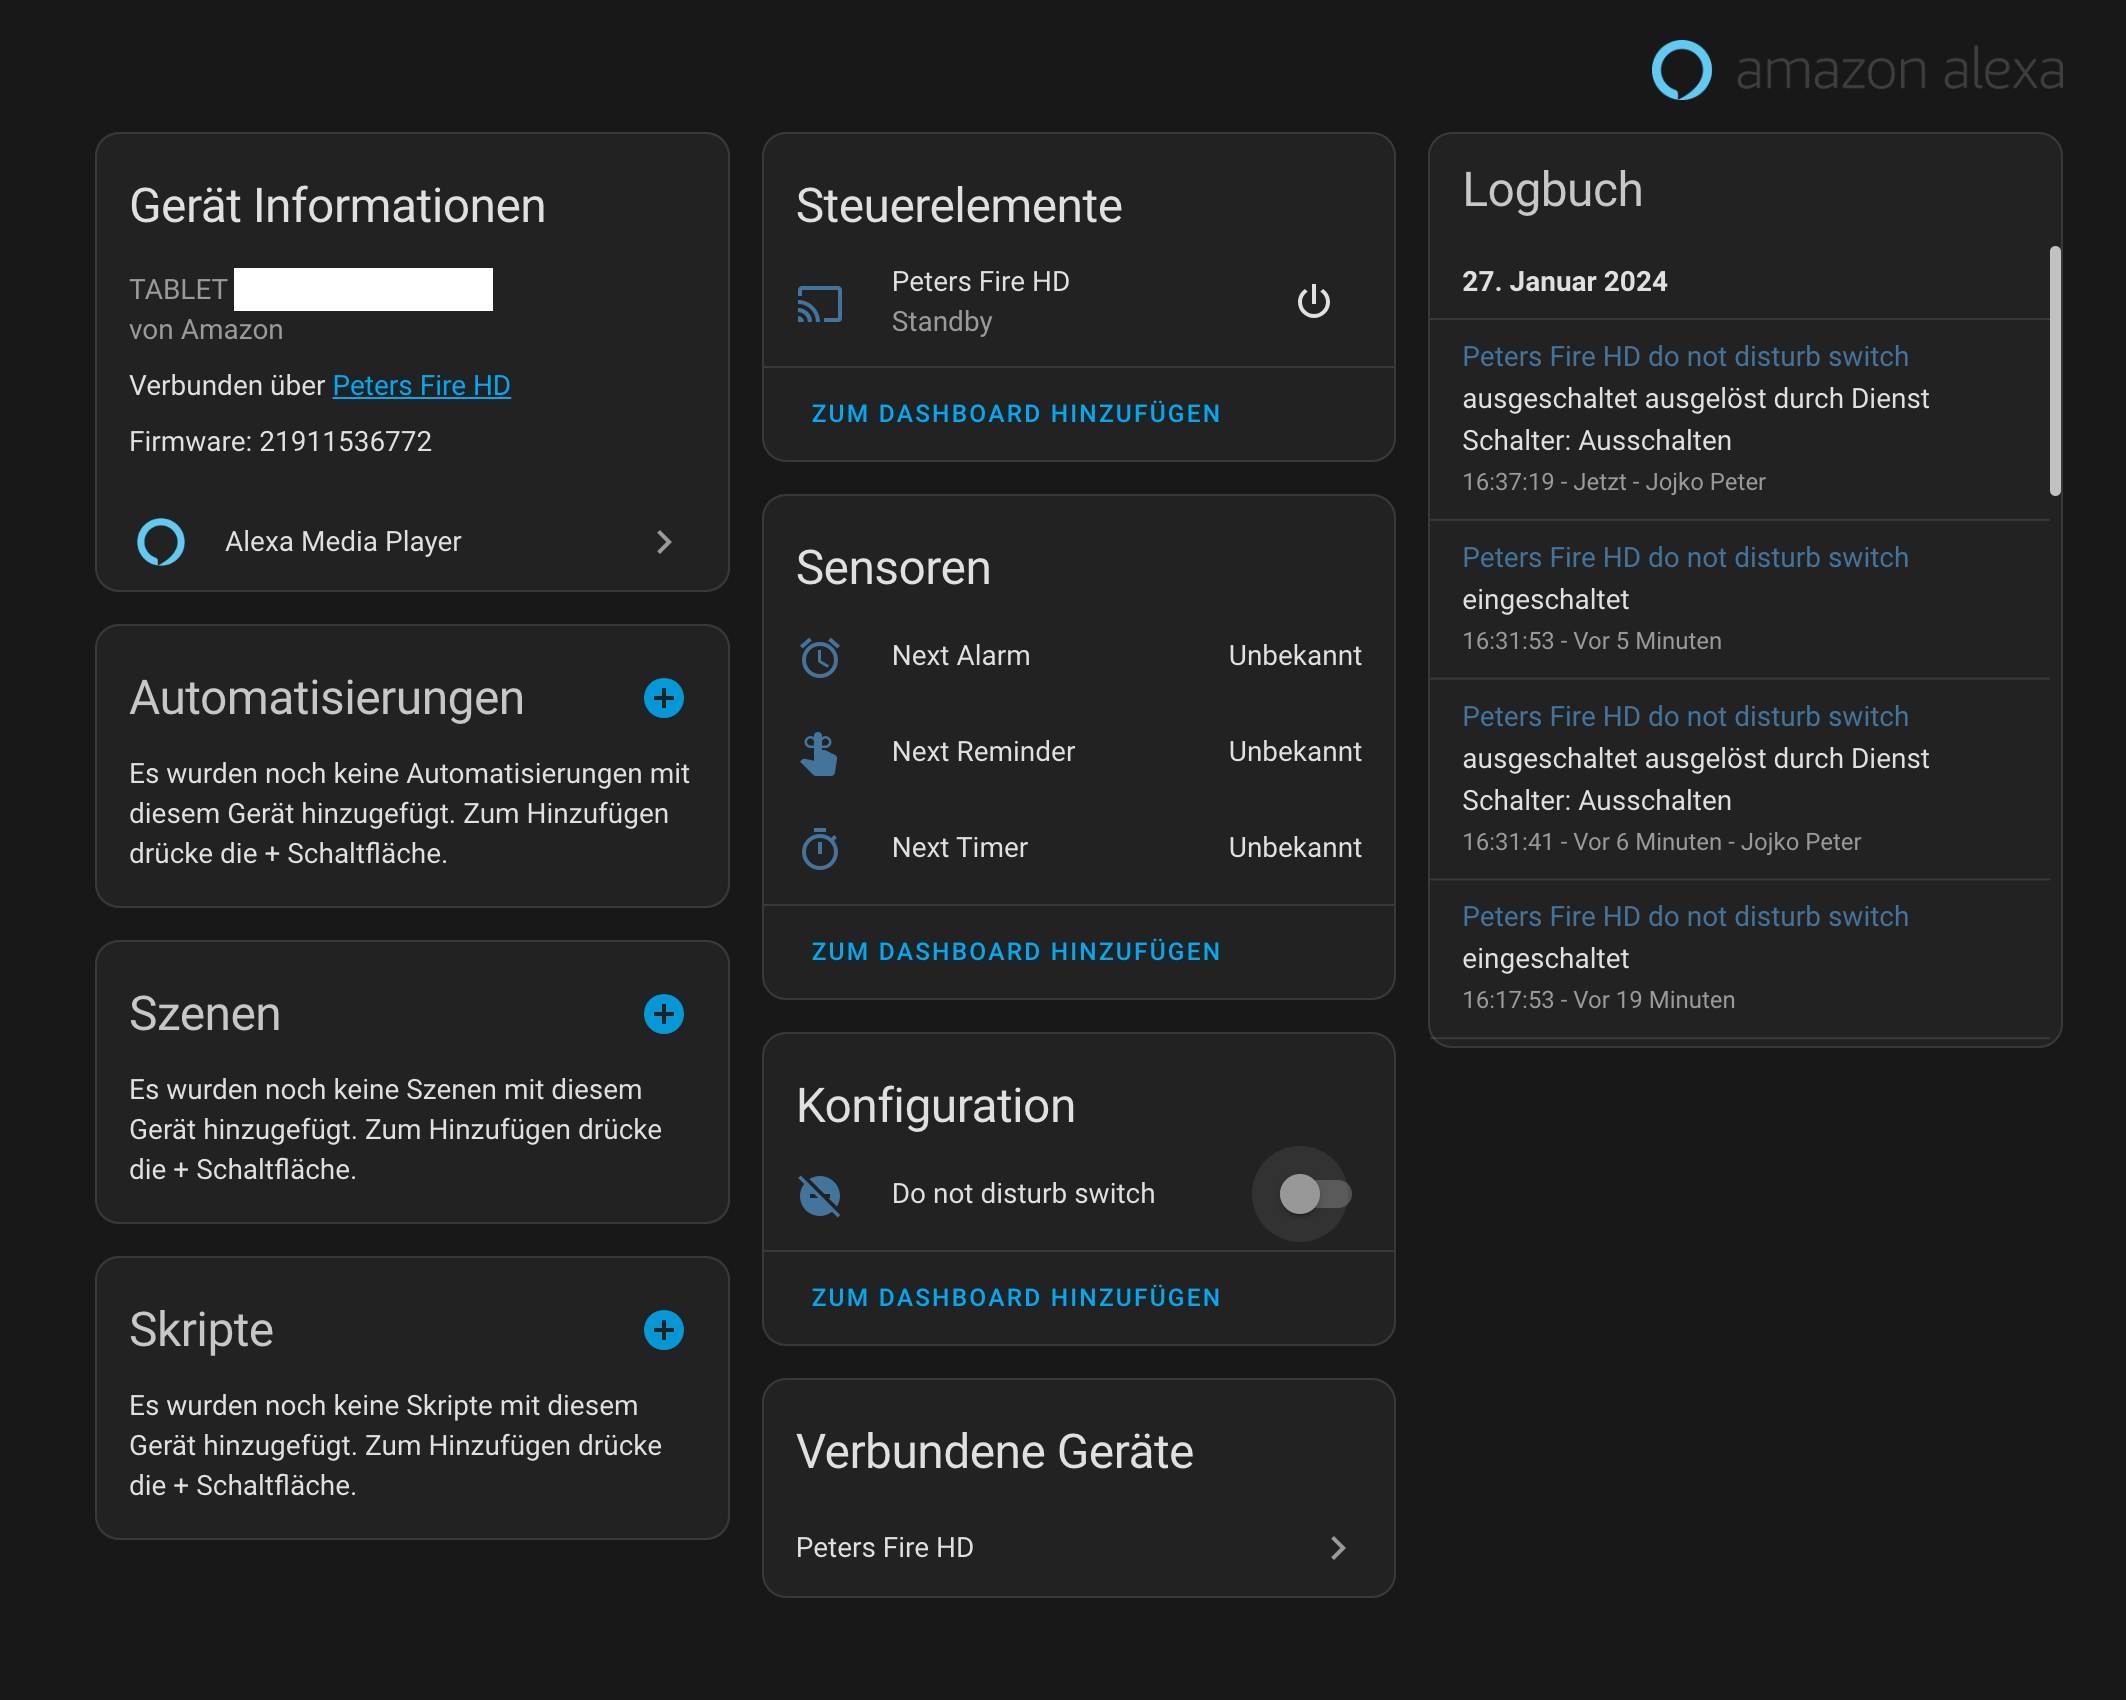Enable the Do not disturb switch
The height and width of the screenshot is (1700, 2126).
(1315, 1194)
